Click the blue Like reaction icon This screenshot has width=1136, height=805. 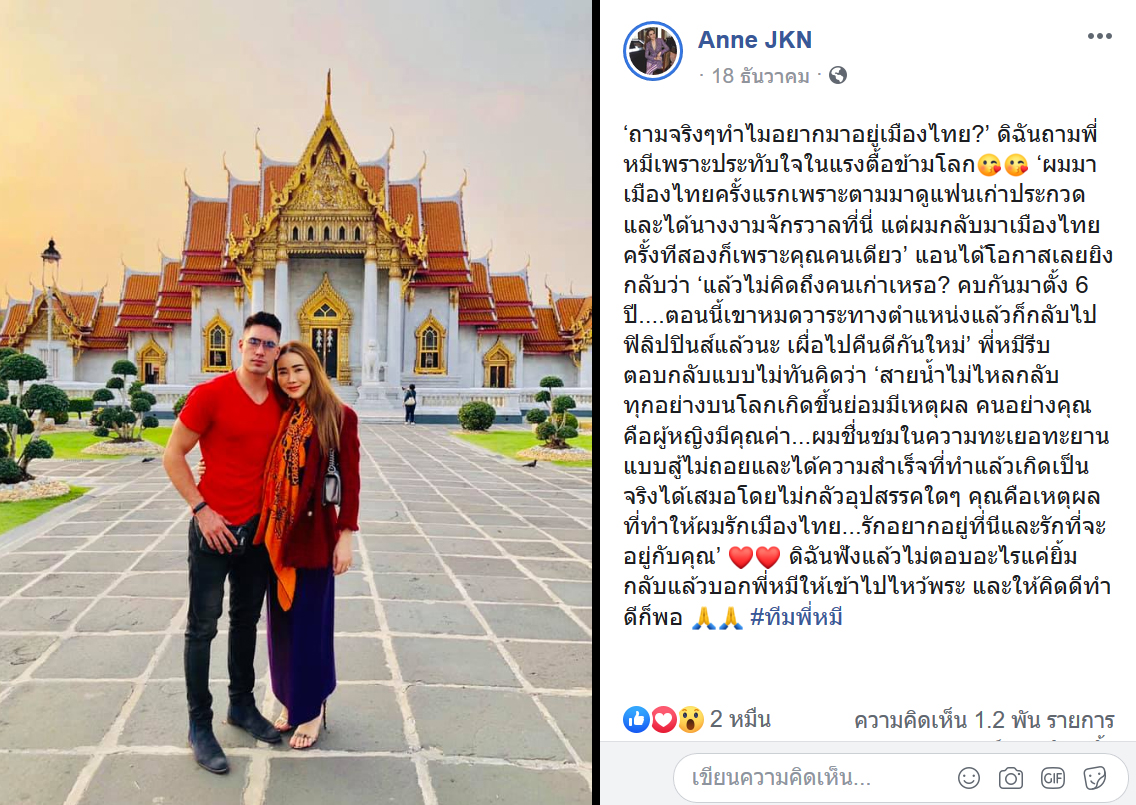636,720
